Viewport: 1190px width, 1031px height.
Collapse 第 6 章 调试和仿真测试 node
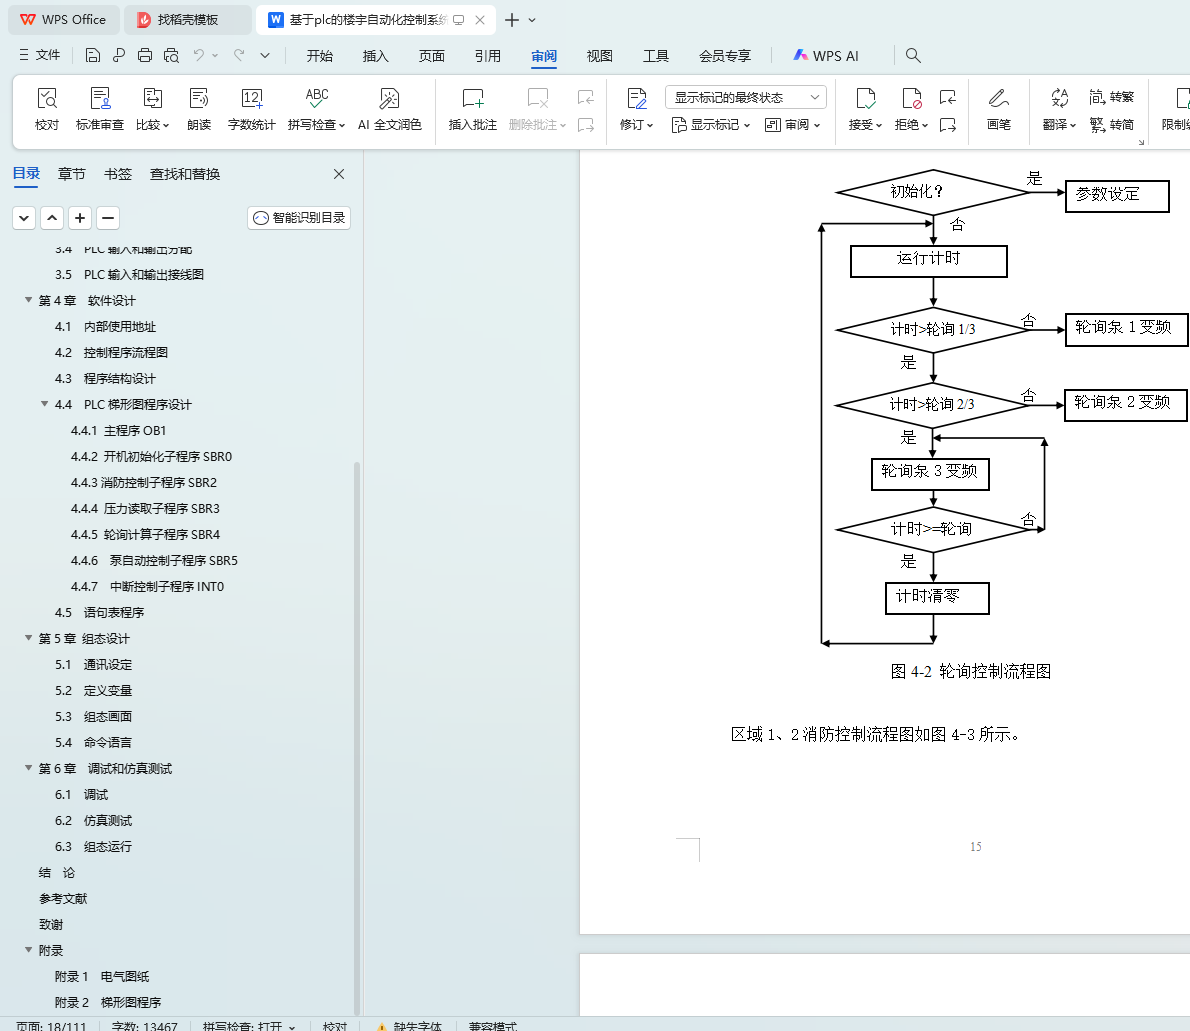[28, 768]
